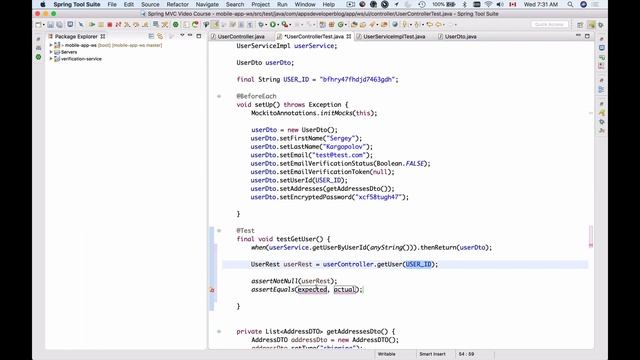Click the green Spring icon in the left trim bar
Image resolution: width=640 pixels, height=360 pixels.
38,57
